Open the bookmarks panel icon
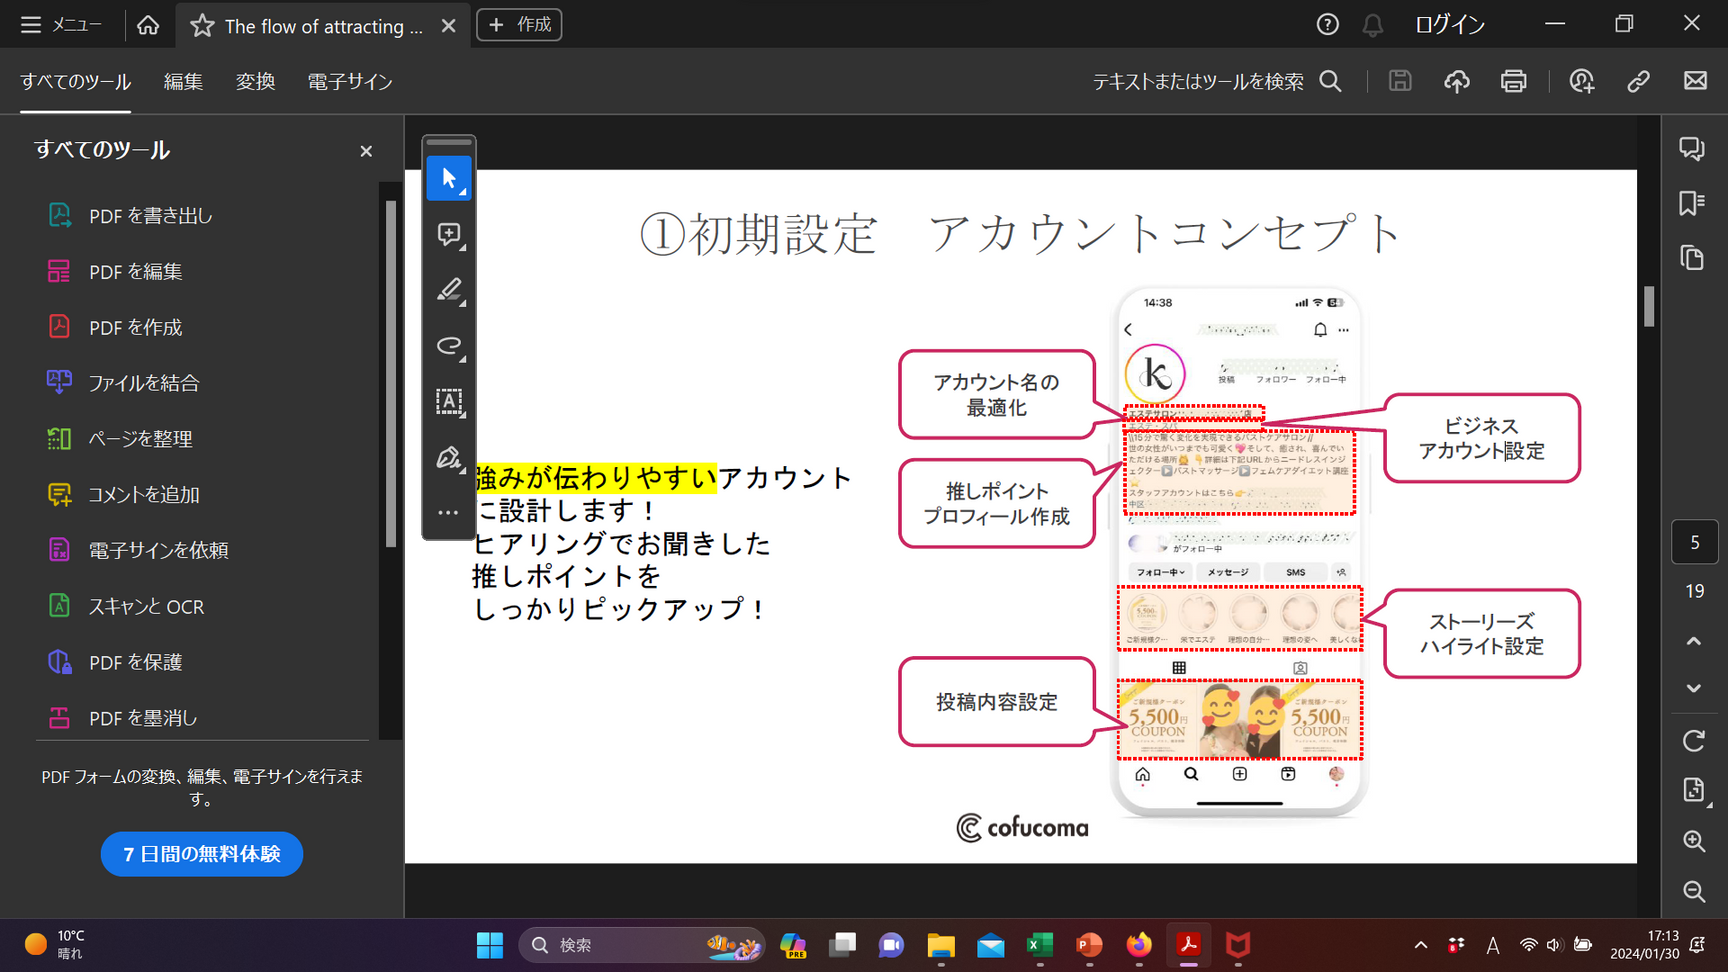This screenshot has height=972, width=1728. coord(1692,204)
